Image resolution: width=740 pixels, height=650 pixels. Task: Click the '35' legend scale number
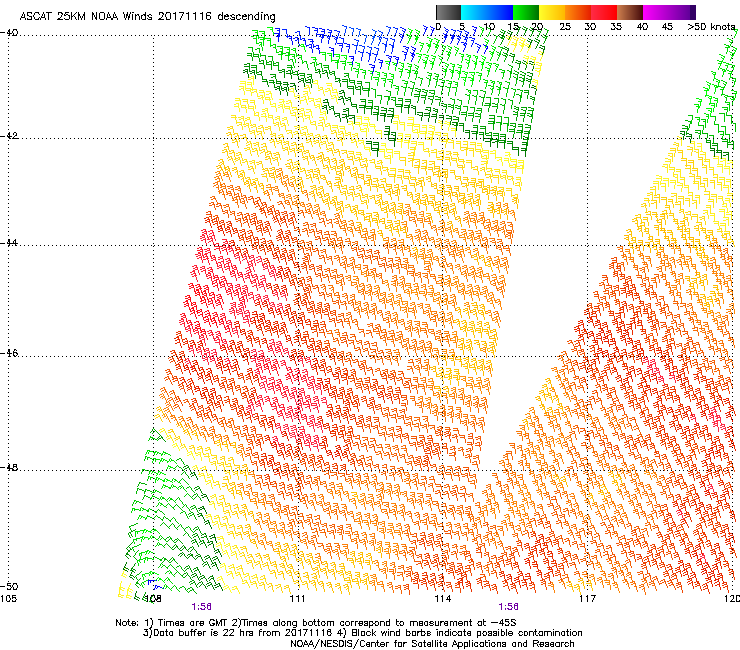coord(616,27)
